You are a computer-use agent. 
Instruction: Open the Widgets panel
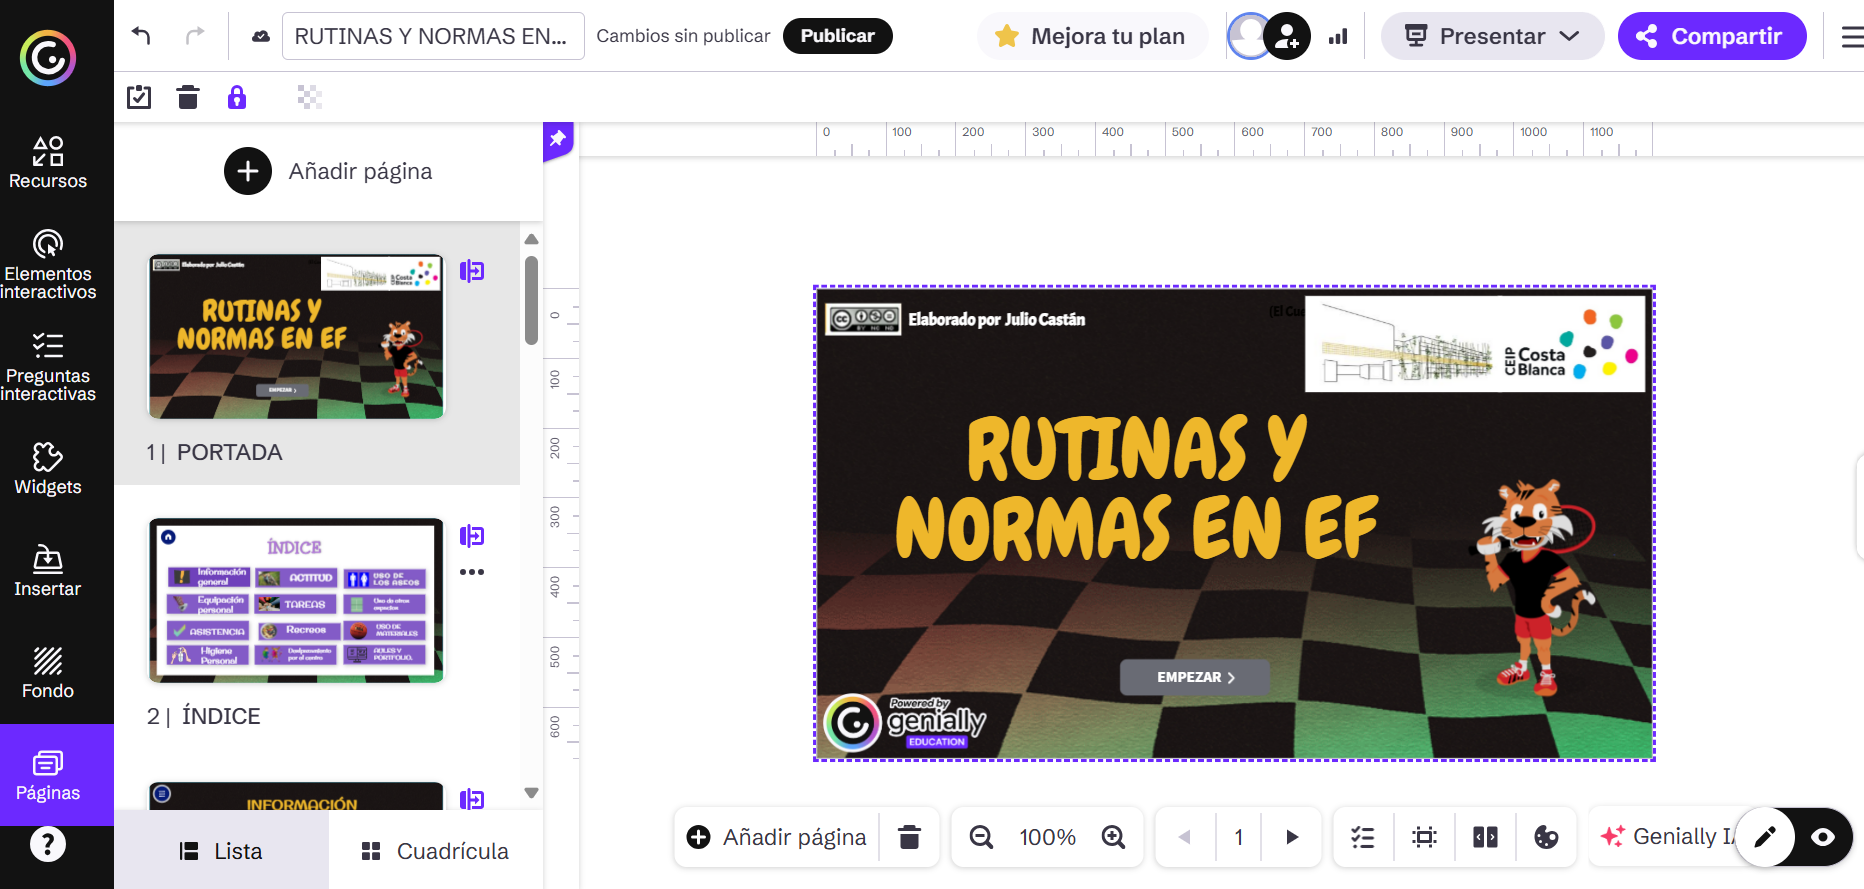click(48, 468)
